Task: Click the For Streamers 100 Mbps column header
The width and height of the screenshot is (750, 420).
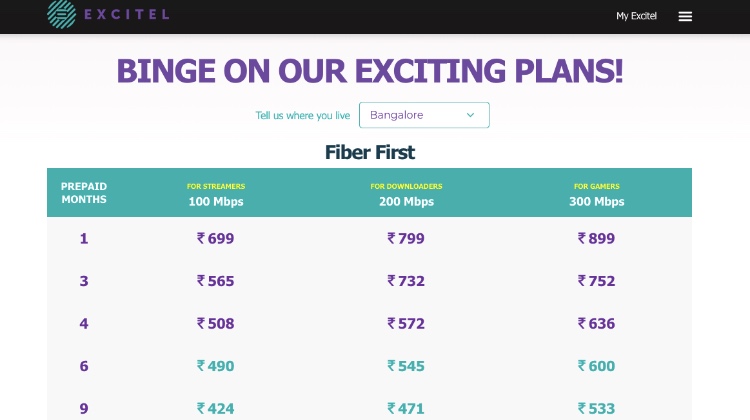Action: pos(216,195)
